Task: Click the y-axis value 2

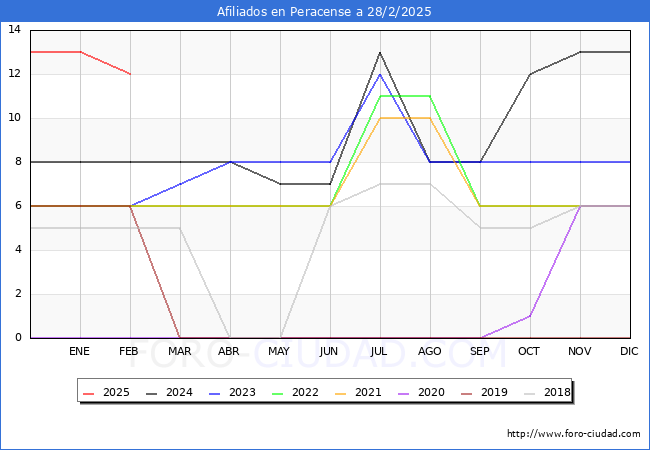Action: point(18,294)
